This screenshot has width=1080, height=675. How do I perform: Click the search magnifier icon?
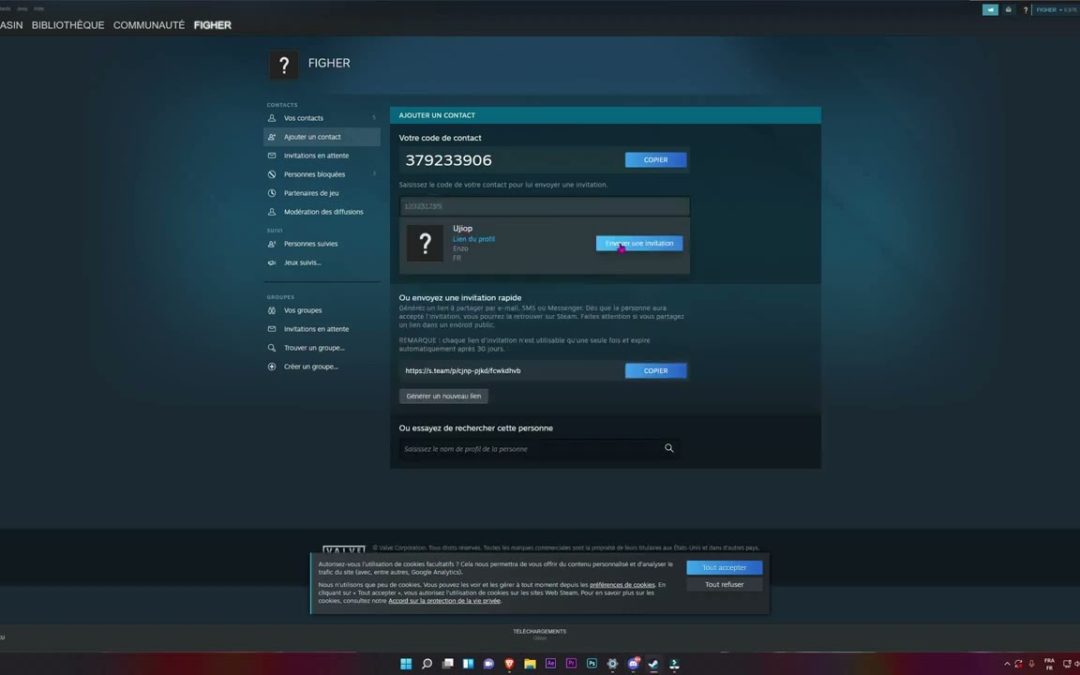[669, 448]
